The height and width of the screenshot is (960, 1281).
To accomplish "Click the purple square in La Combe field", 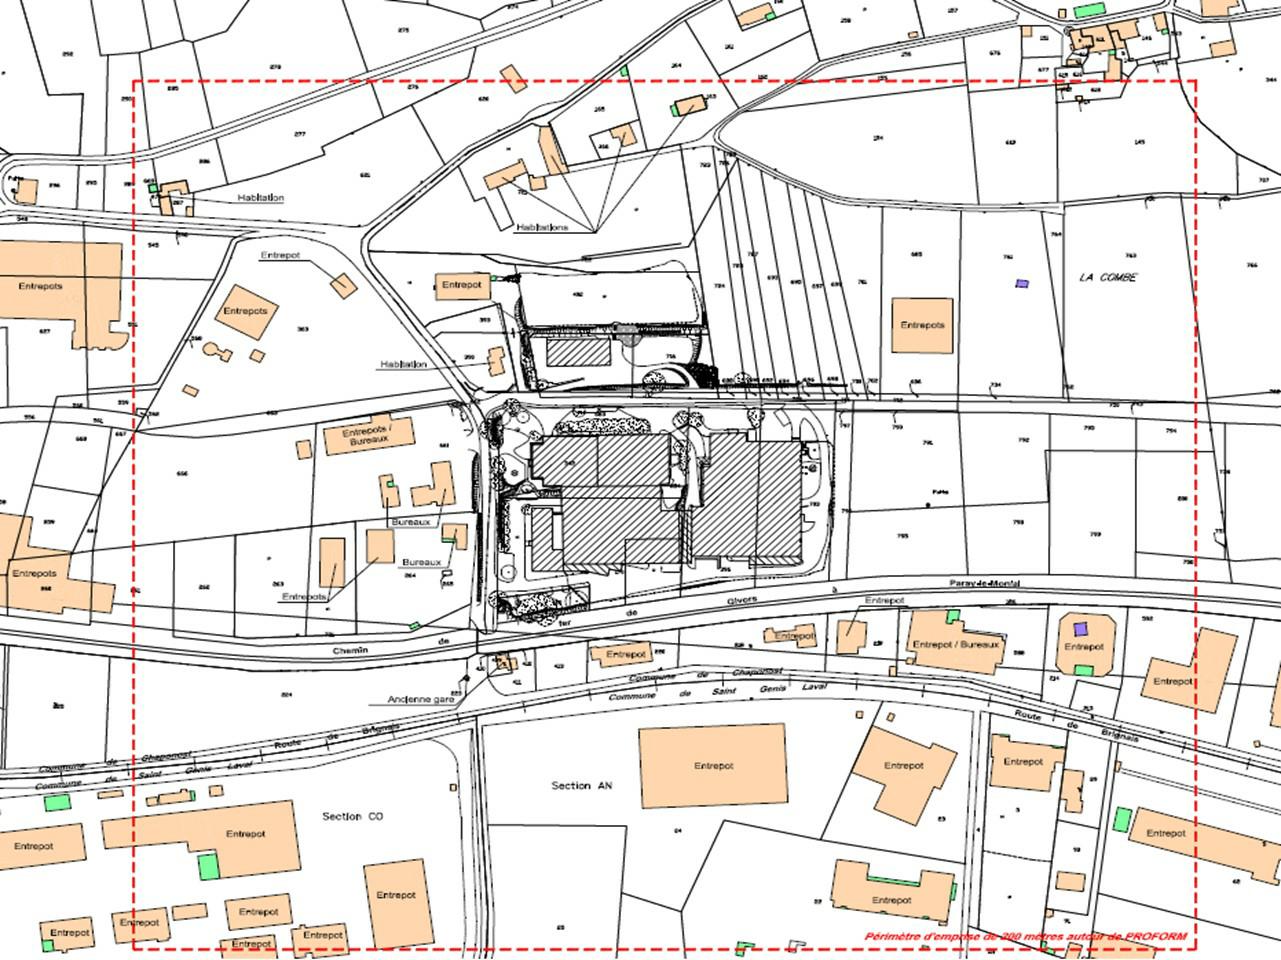I will click(x=1022, y=284).
